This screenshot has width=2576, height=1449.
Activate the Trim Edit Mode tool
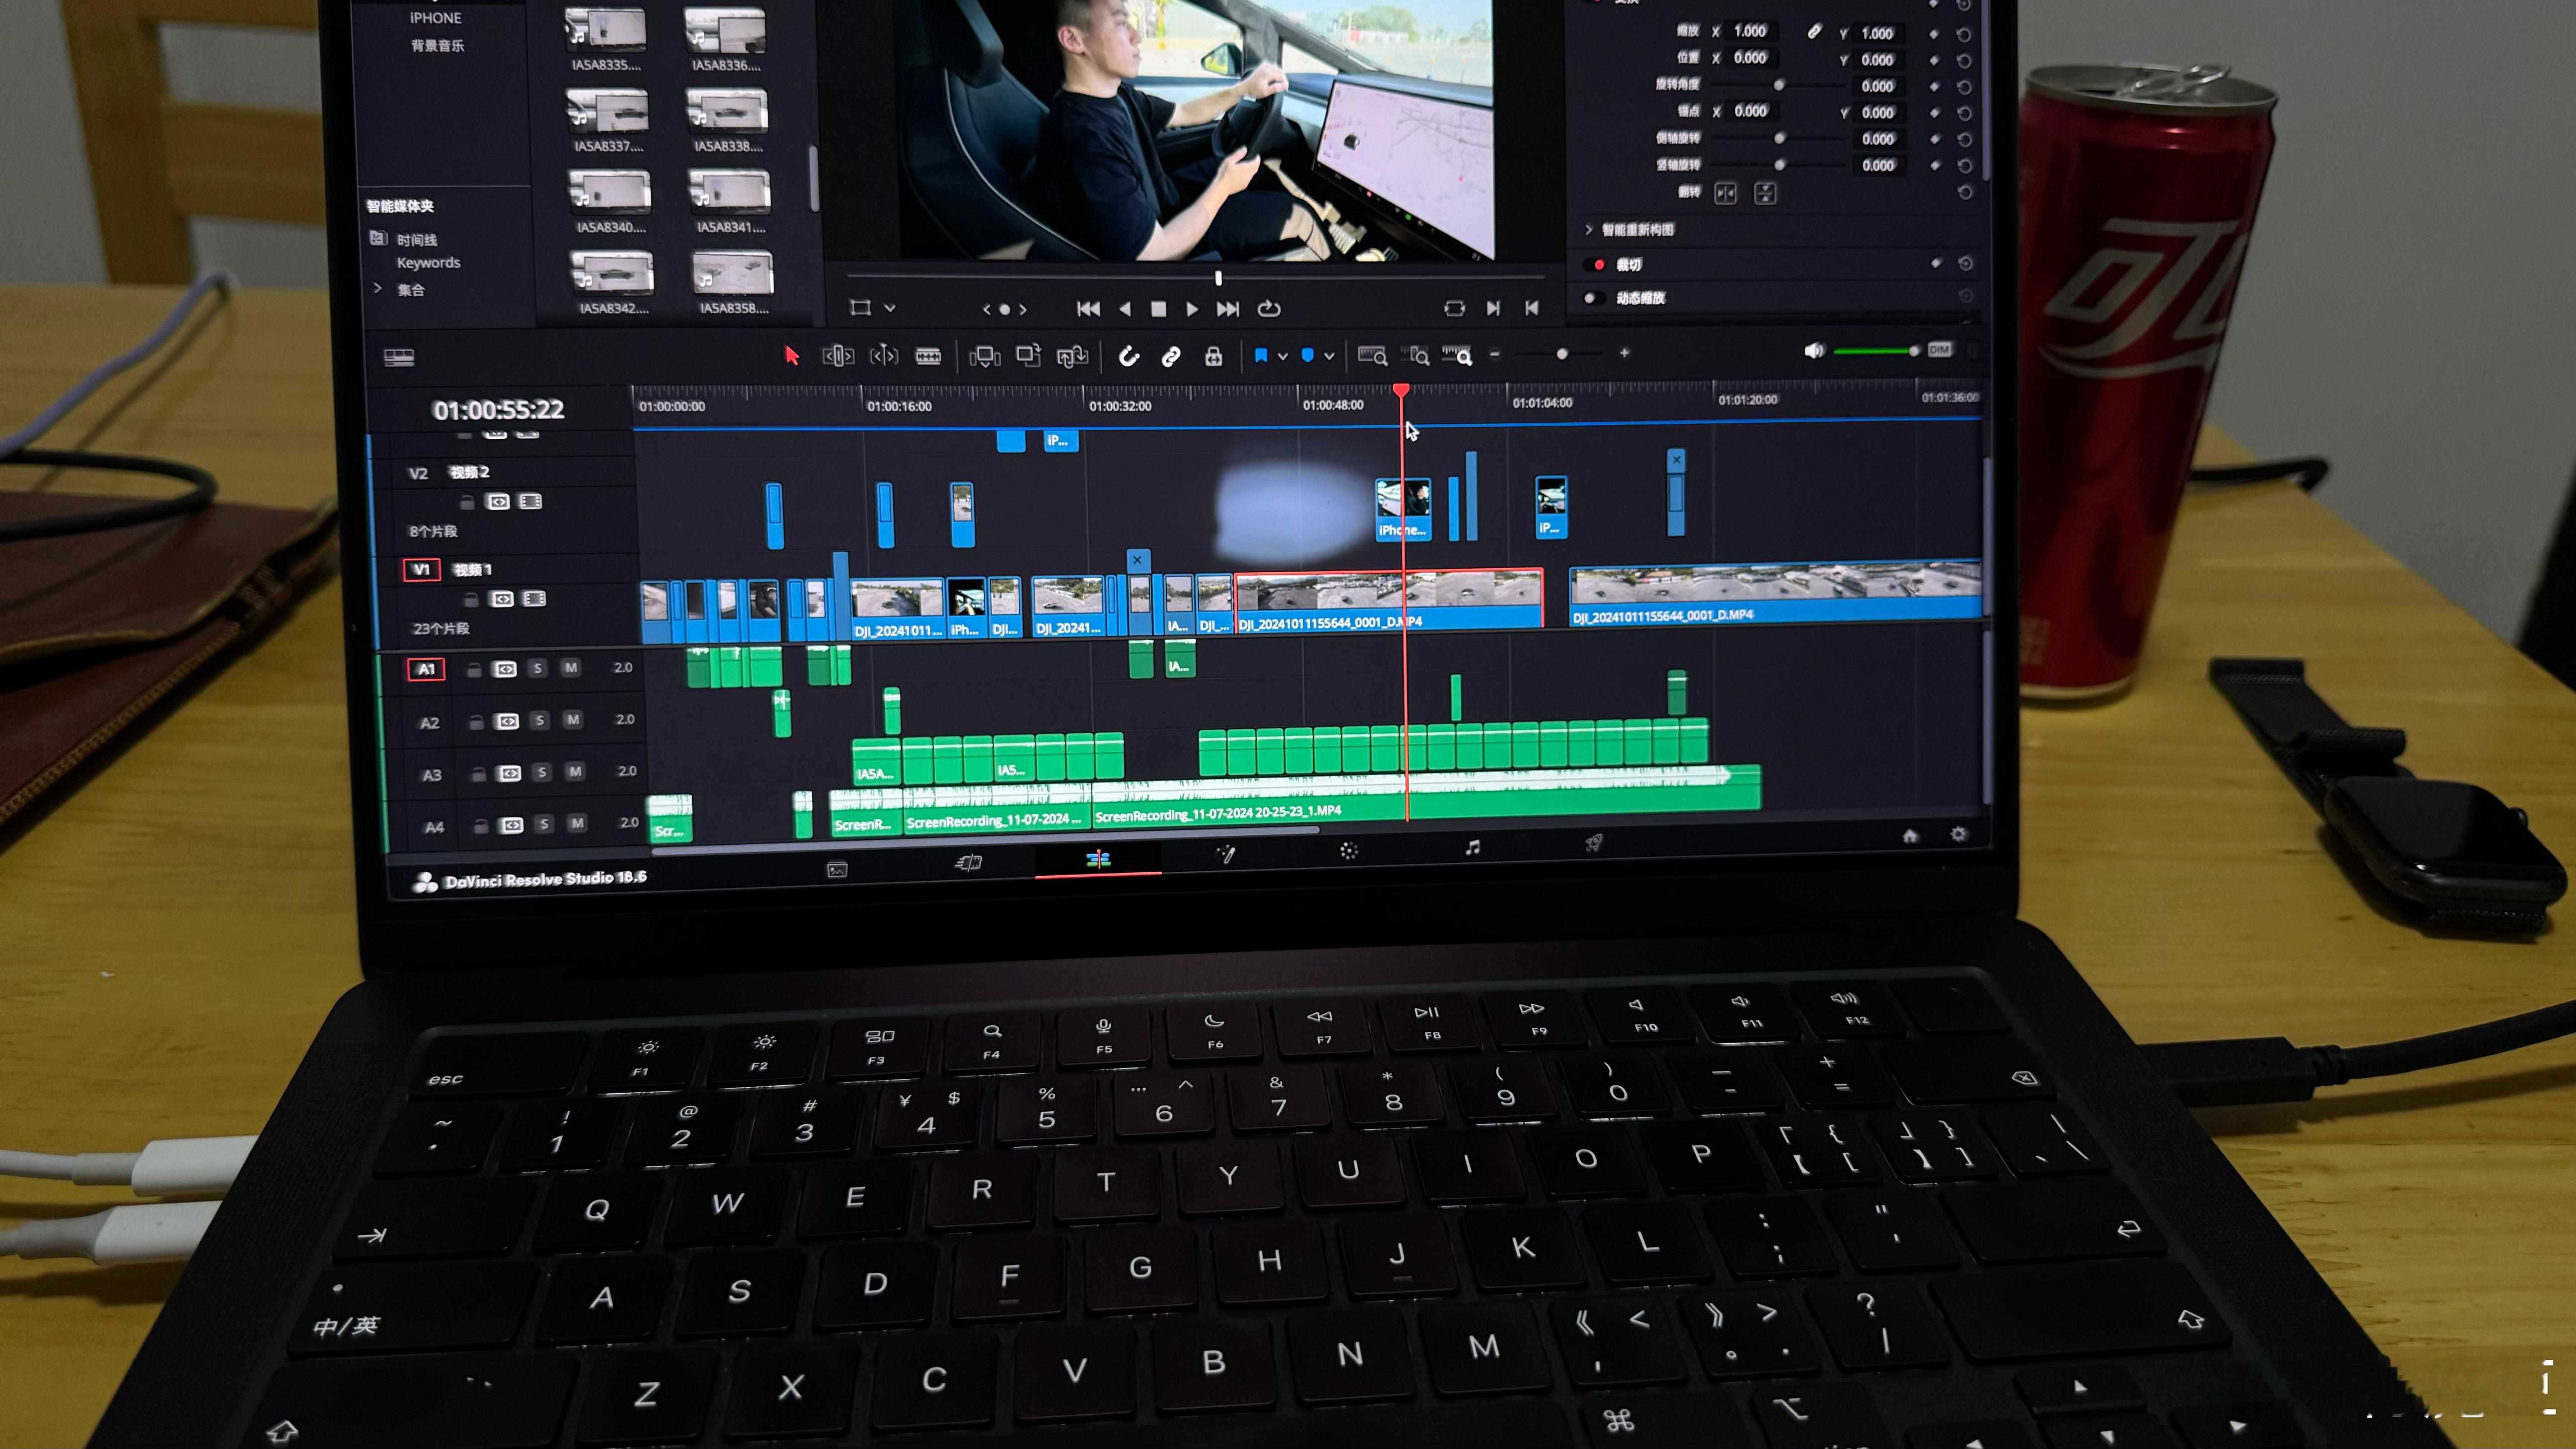coord(838,356)
